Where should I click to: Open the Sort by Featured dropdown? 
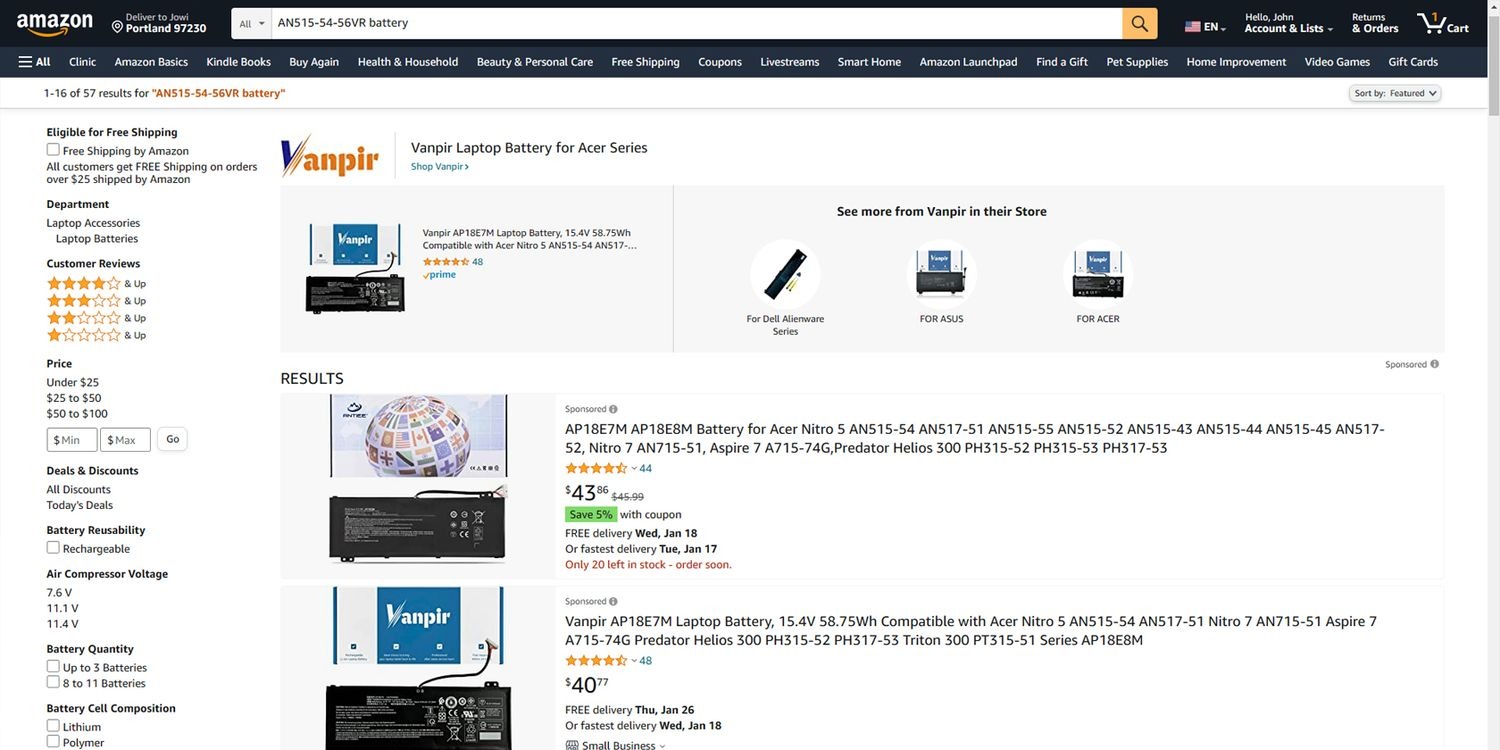click(x=1395, y=93)
